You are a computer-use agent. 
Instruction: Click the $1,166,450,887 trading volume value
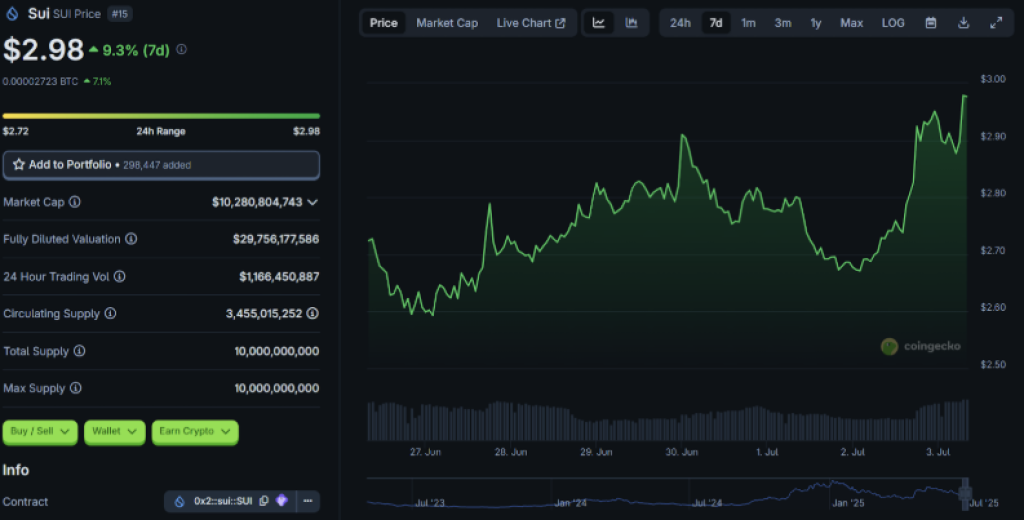pyautogui.click(x=279, y=277)
